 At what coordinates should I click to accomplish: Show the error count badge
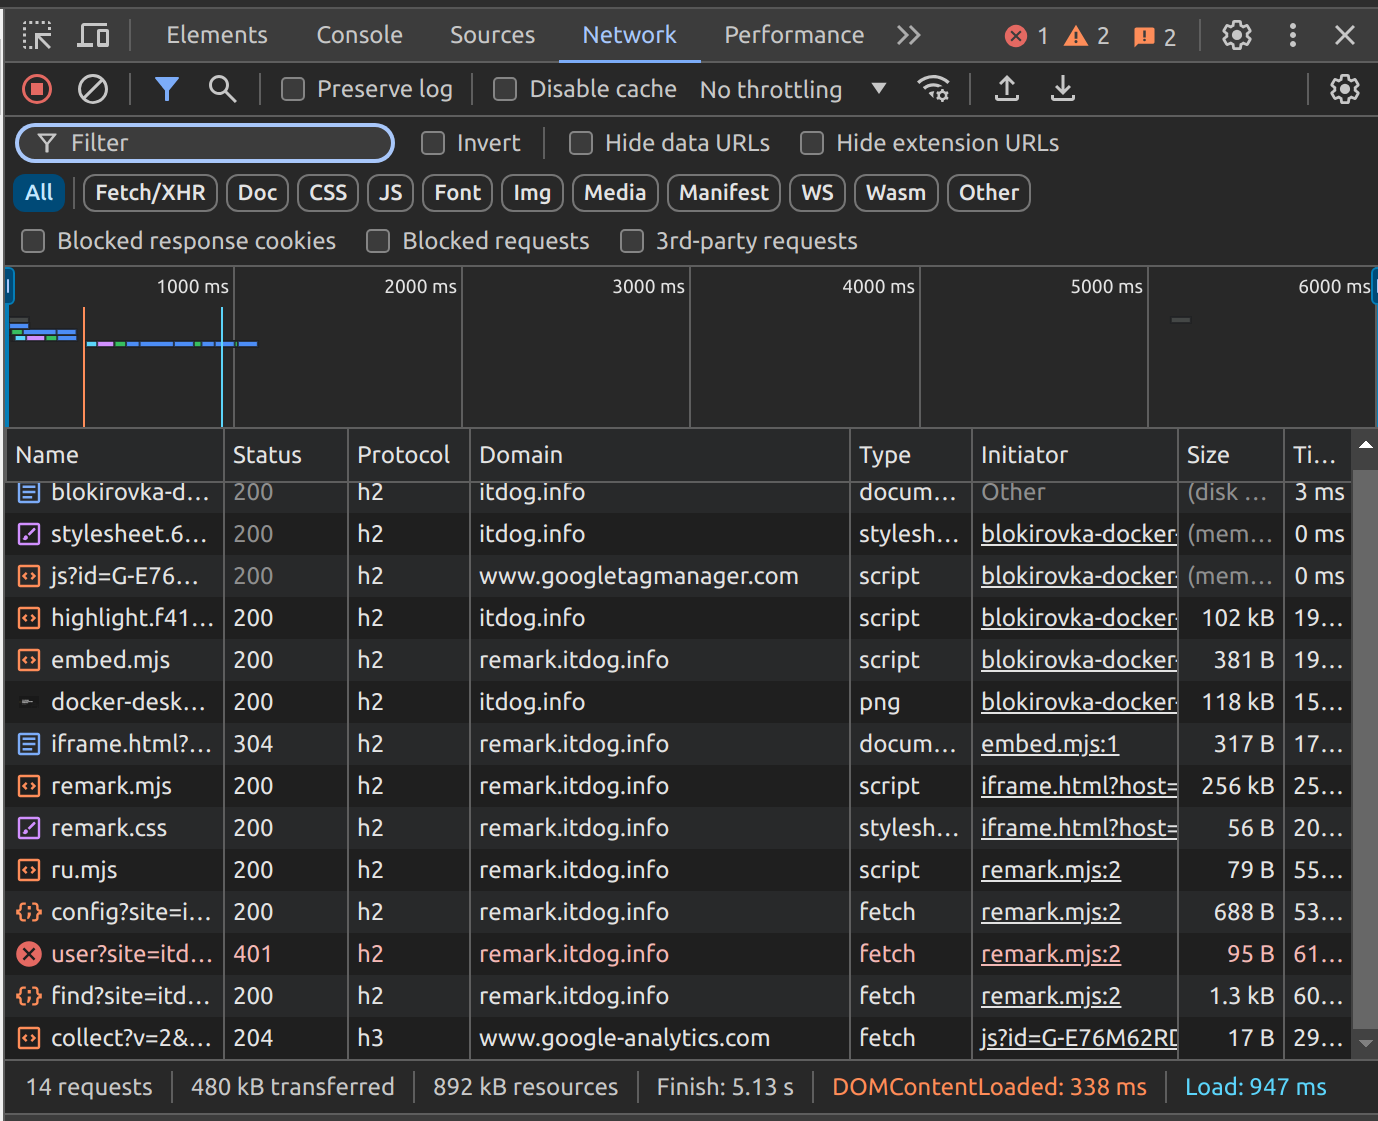click(1027, 36)
